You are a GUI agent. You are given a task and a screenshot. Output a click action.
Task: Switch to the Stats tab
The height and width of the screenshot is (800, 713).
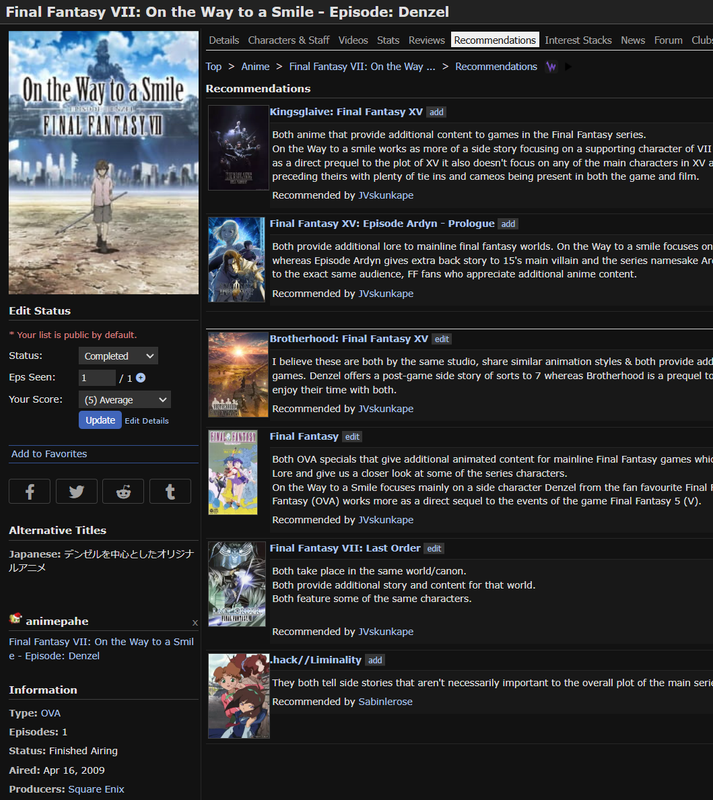pos(388,40)
